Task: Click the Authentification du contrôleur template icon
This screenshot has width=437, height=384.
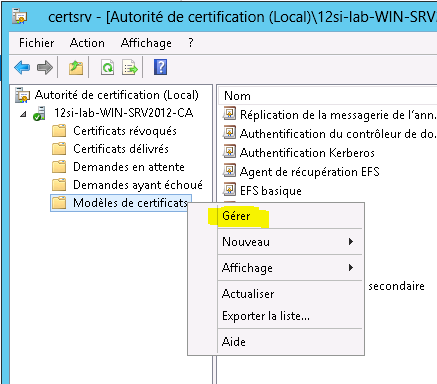Action: click(229, 132)
